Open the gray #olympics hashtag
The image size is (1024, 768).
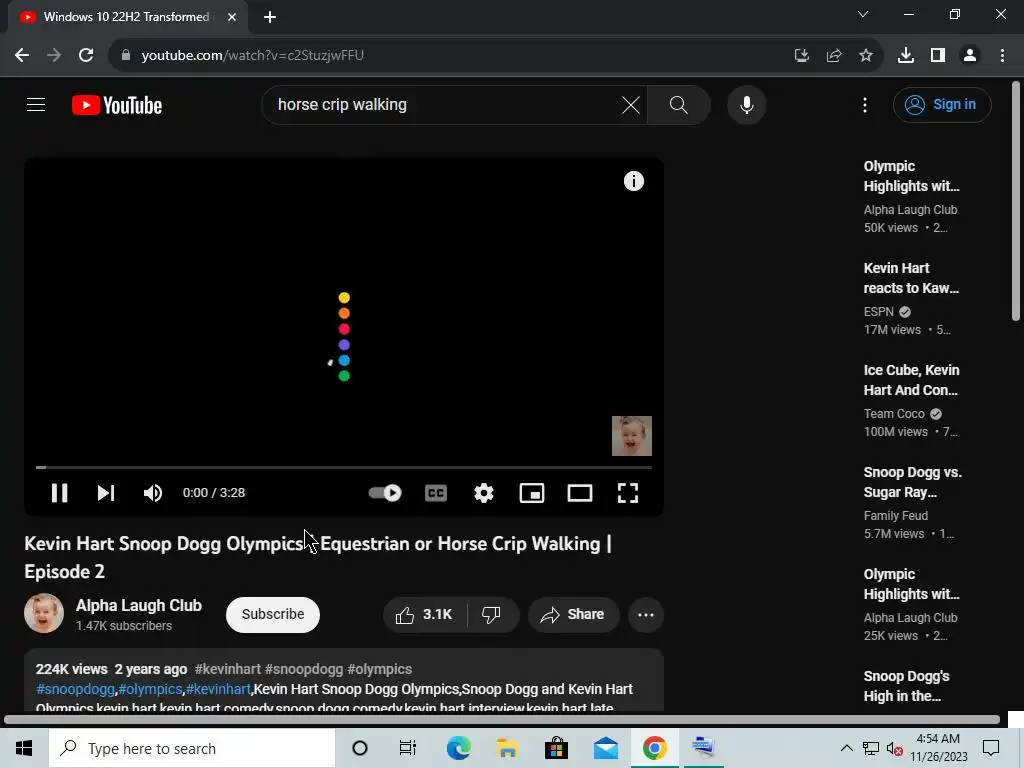(379, 669)
